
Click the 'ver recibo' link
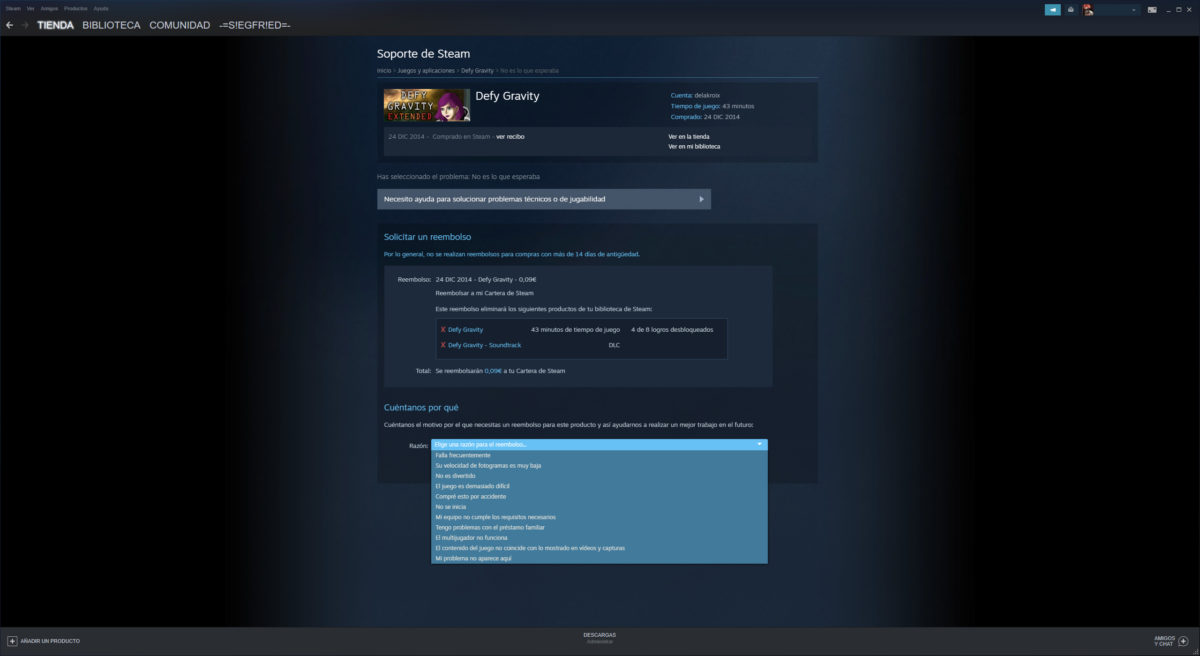510,136
